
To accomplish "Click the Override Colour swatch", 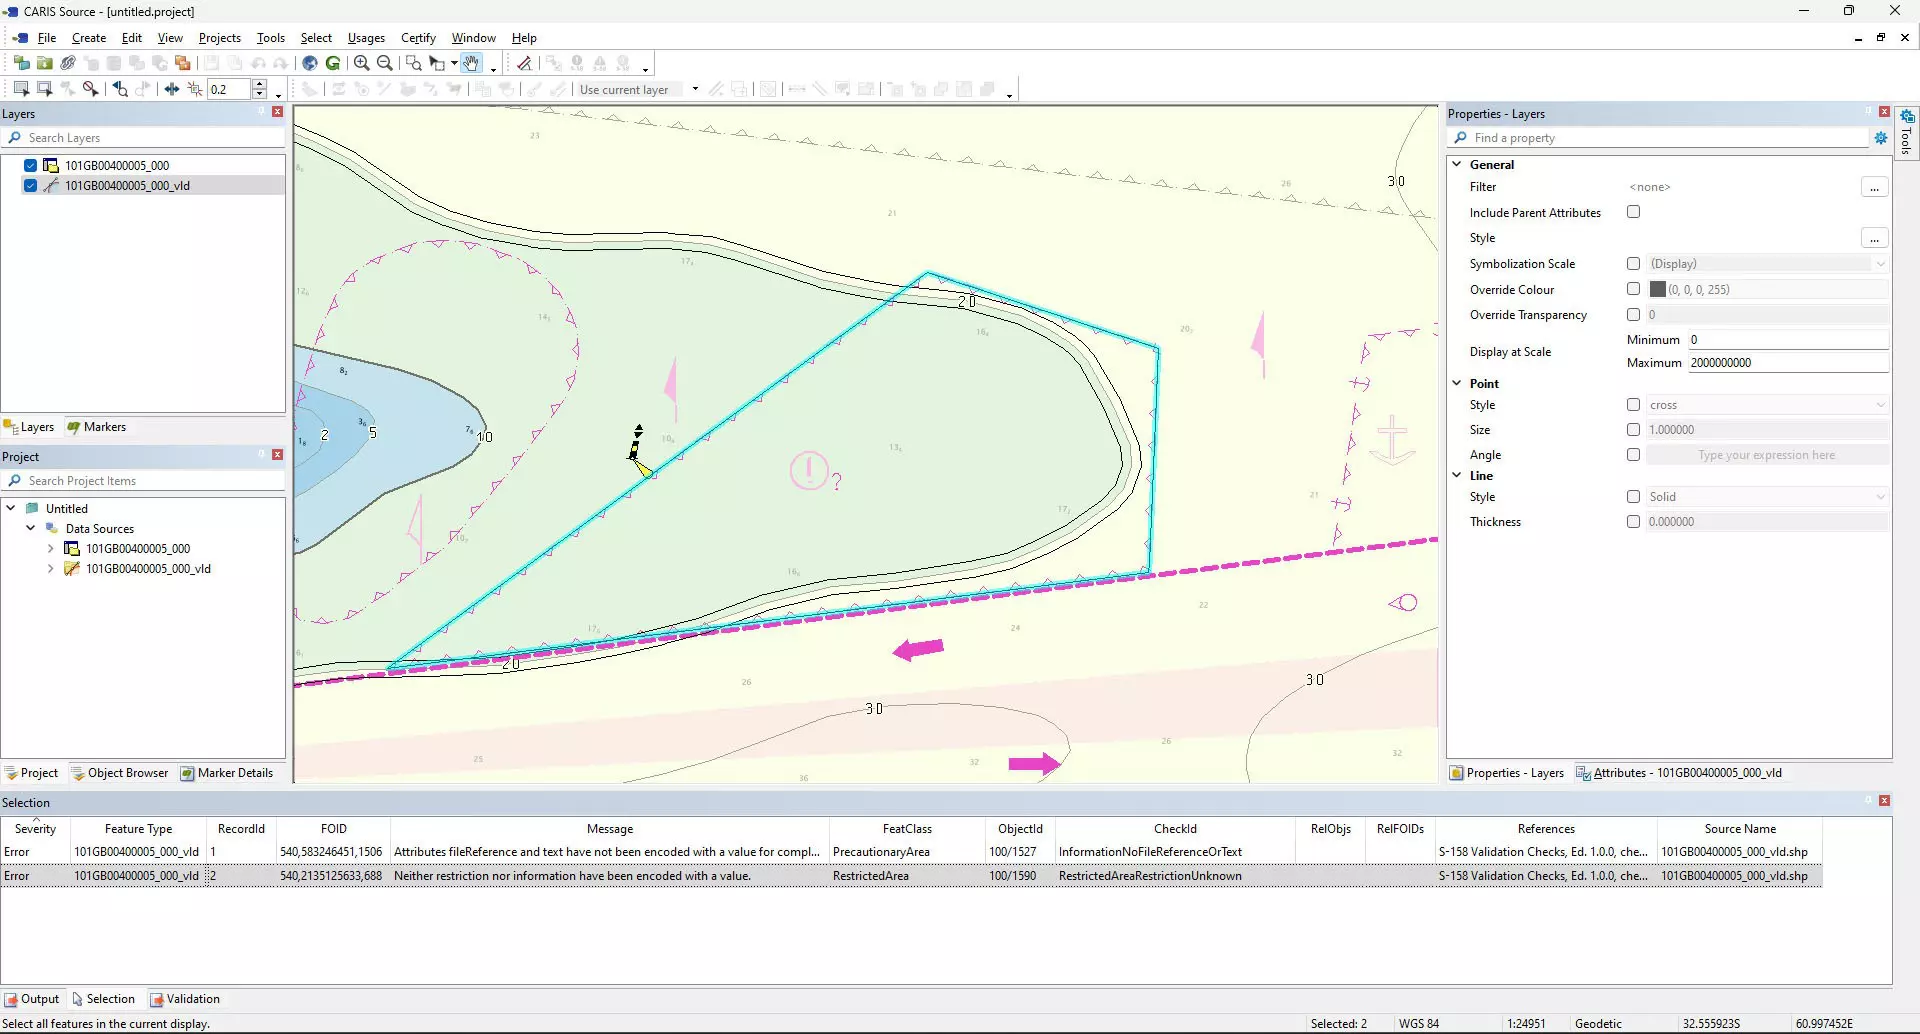I will pos(1657,289).
